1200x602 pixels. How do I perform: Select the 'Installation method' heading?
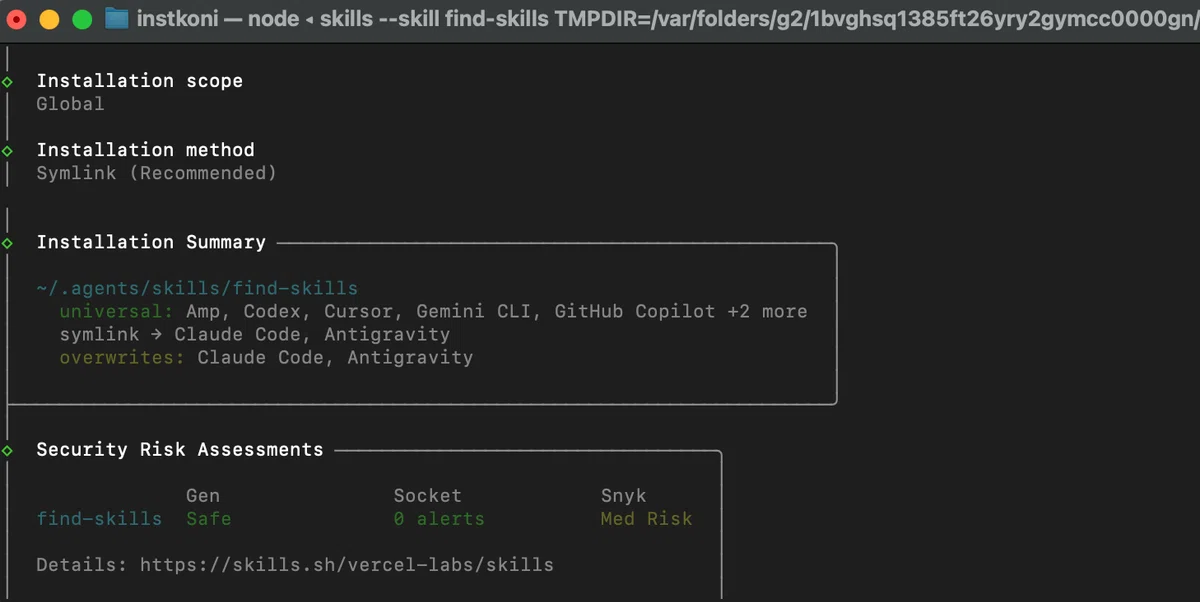(x=146, y=150)
